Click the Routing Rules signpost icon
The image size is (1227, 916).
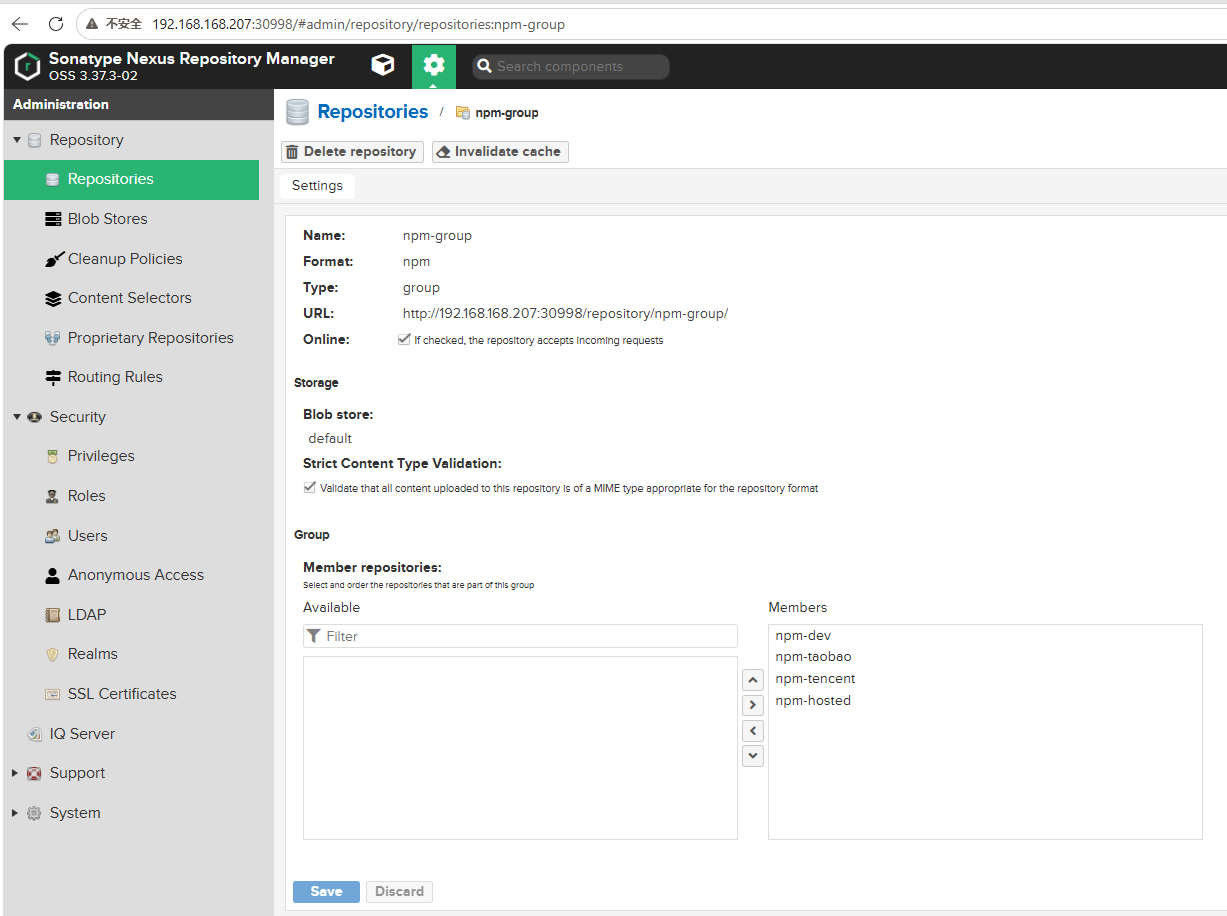pos(53,377)
